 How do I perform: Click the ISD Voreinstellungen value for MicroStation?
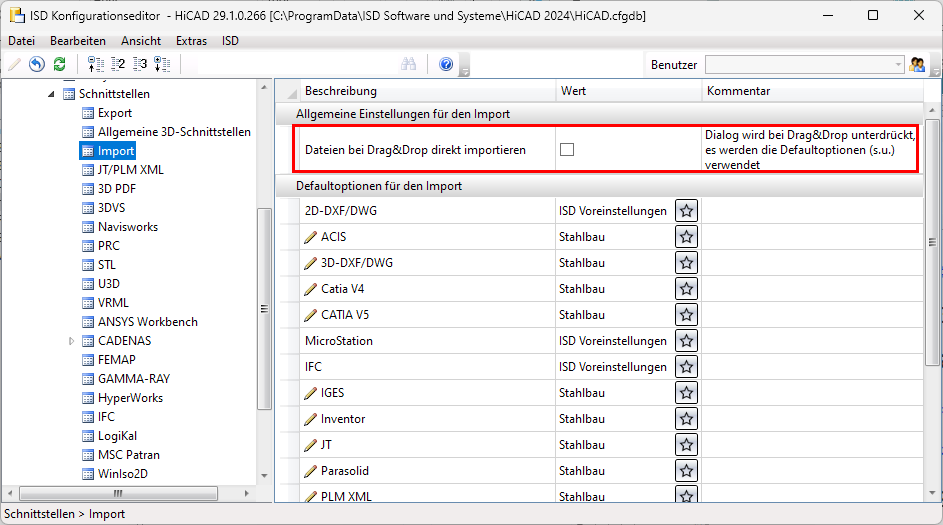(x=612, y=341)
